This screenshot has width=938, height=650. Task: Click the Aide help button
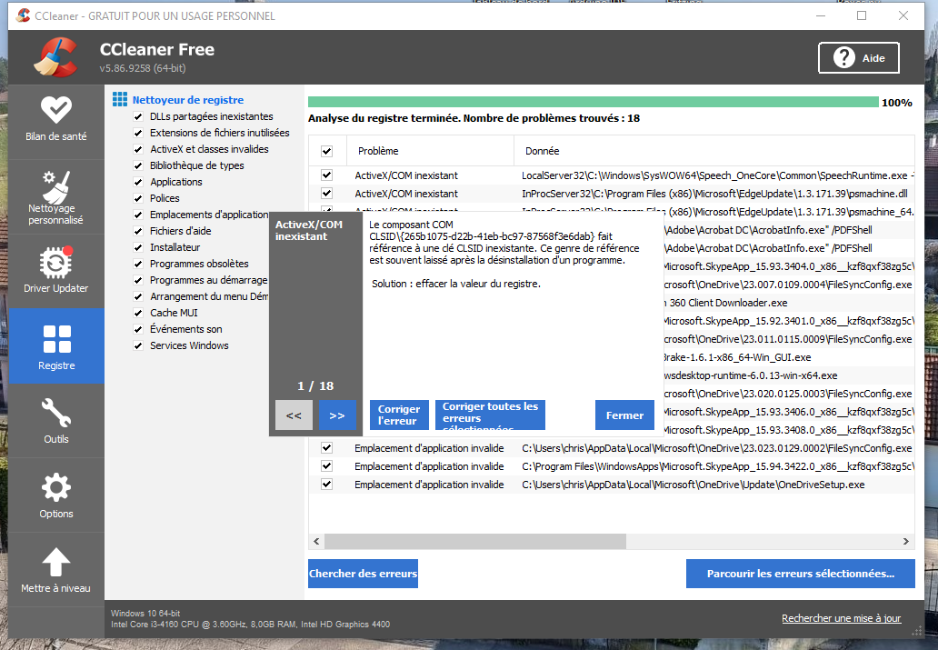coord(858,58)
